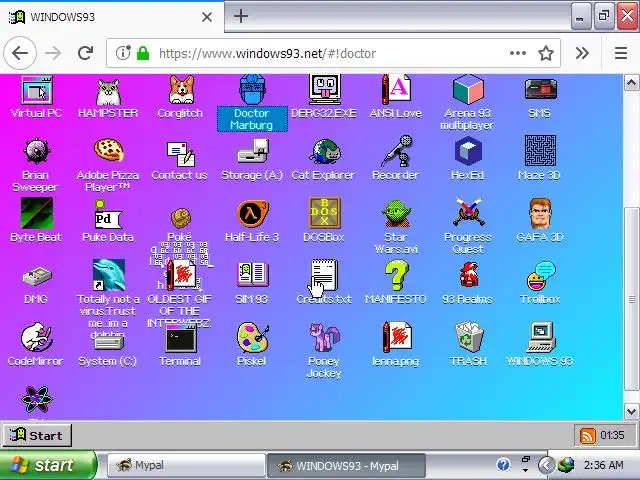This screenshot has width=640, height=480.
Task: Launch SIM 93 icon
Action: pyautogui.click(x=253, y=274)
